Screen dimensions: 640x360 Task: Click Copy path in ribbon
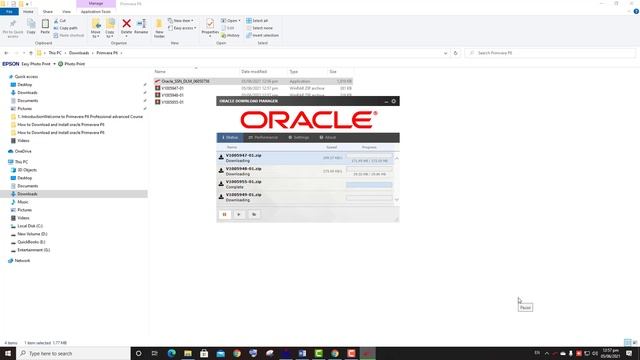click(x=65, y=28)
